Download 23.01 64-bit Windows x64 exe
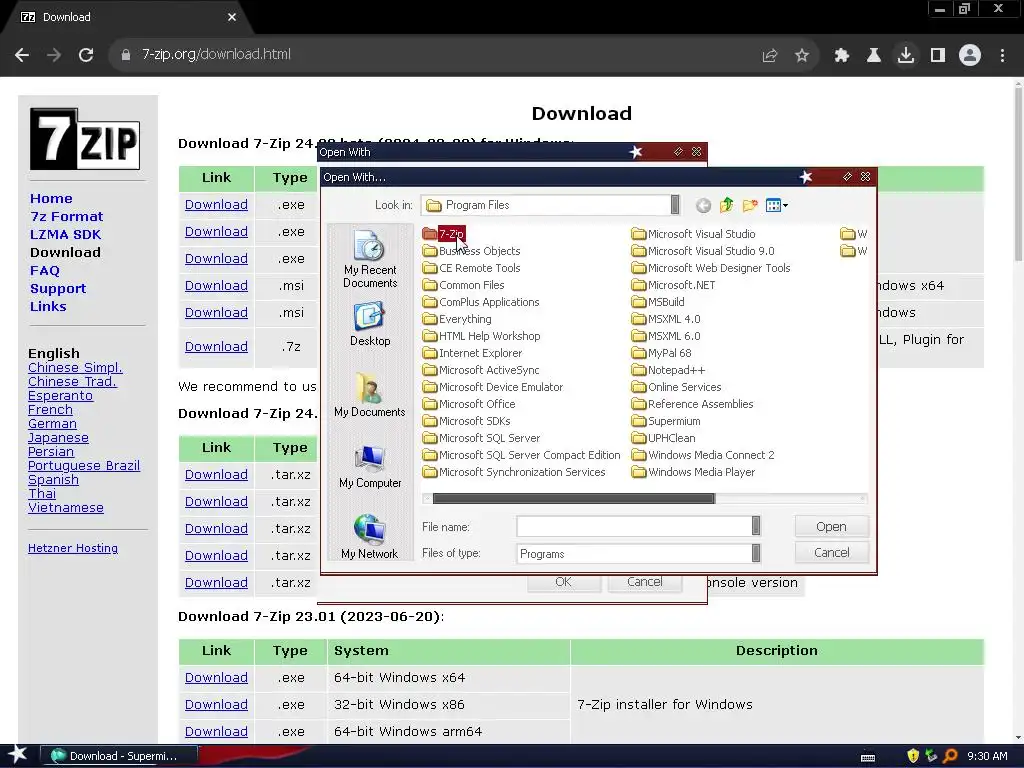The width and height of the screenshot is (1024, 768). coord(216,678)
